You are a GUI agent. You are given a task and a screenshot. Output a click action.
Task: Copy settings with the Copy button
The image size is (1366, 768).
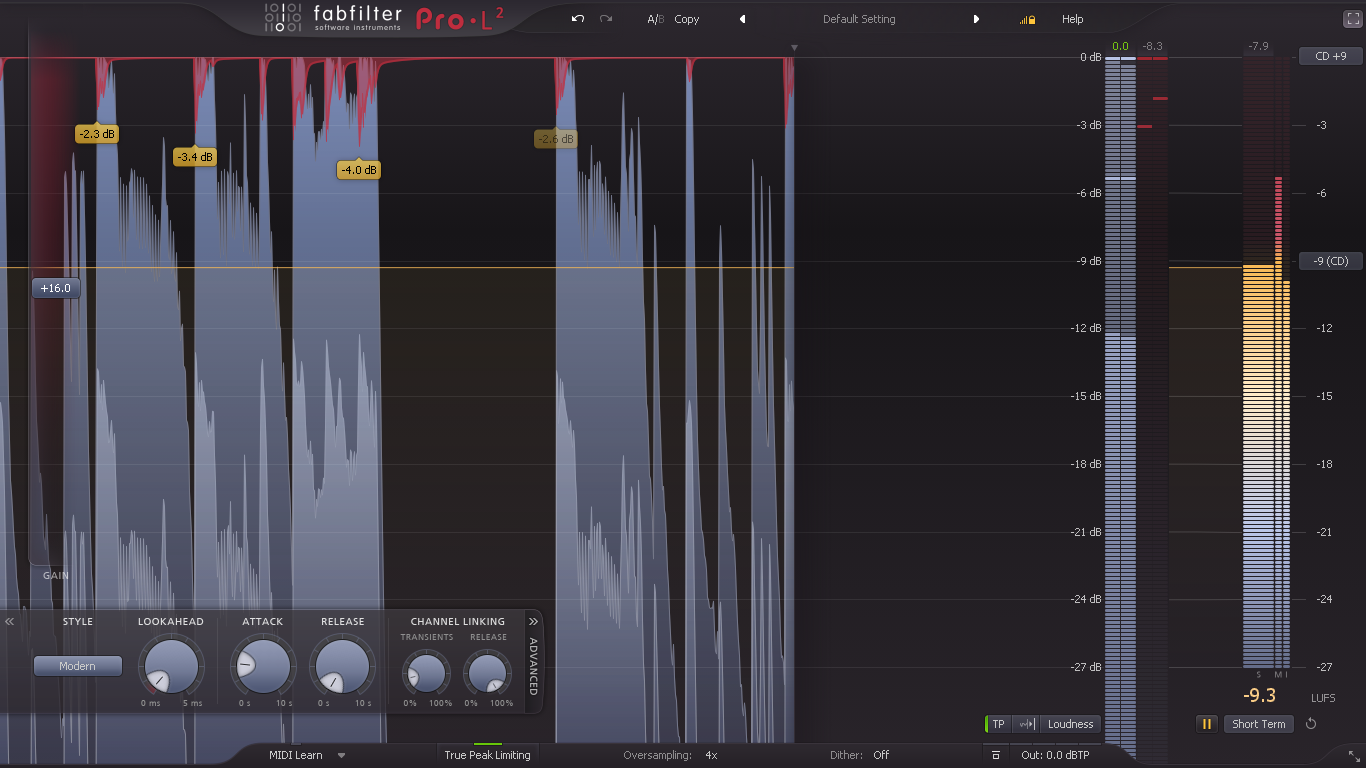[x=687, y=19]
